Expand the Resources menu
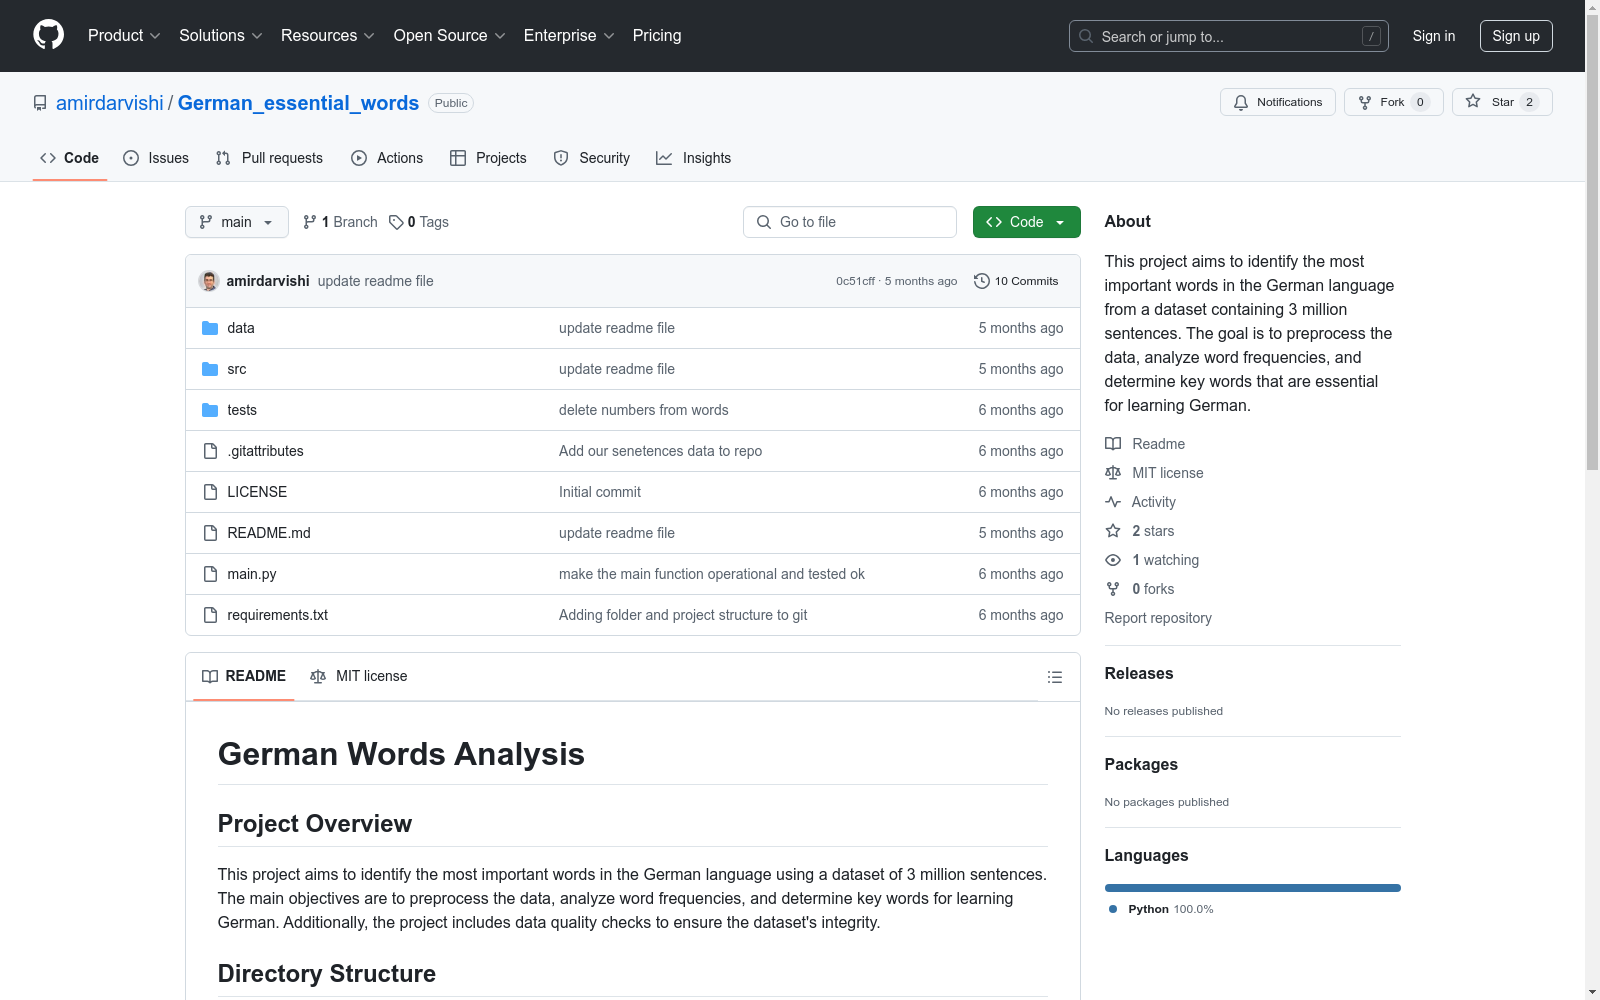Screen dimensions: 1600x1000 pyautogui.click(x=328, y=35)
